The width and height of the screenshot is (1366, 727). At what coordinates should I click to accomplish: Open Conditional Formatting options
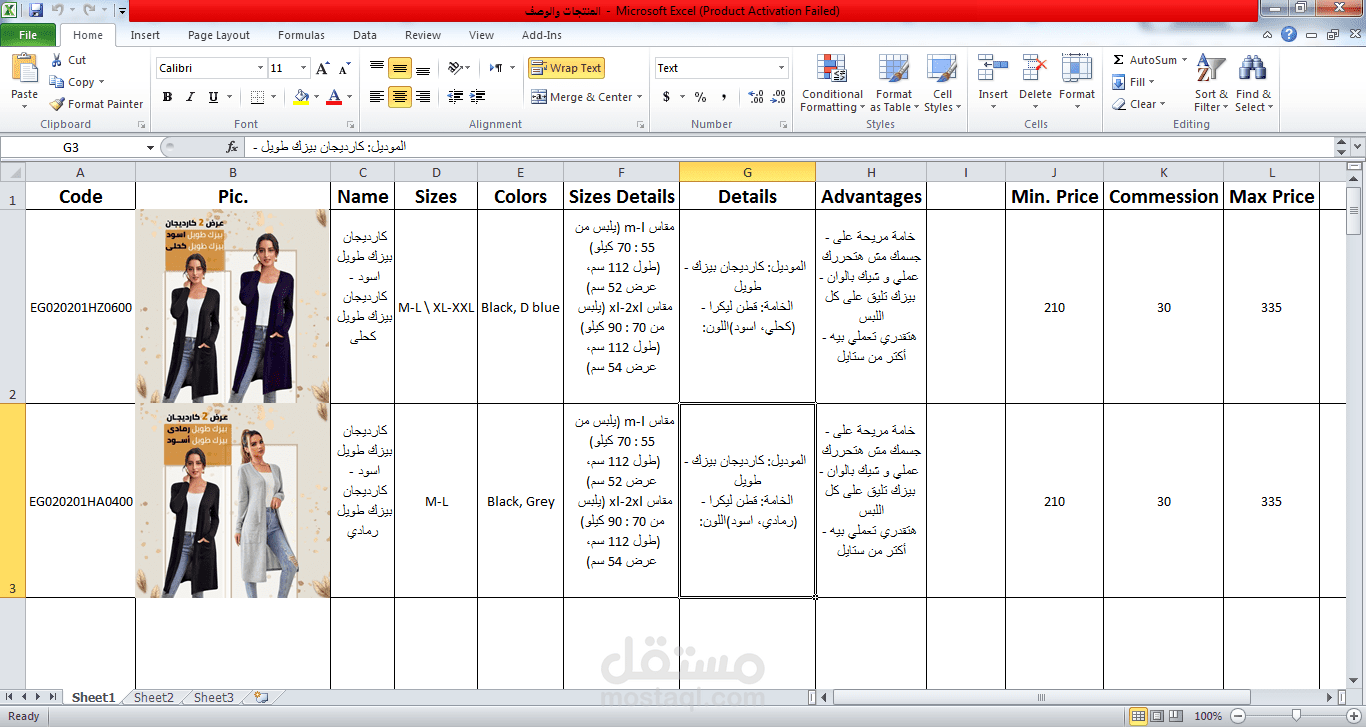point(832,84)
